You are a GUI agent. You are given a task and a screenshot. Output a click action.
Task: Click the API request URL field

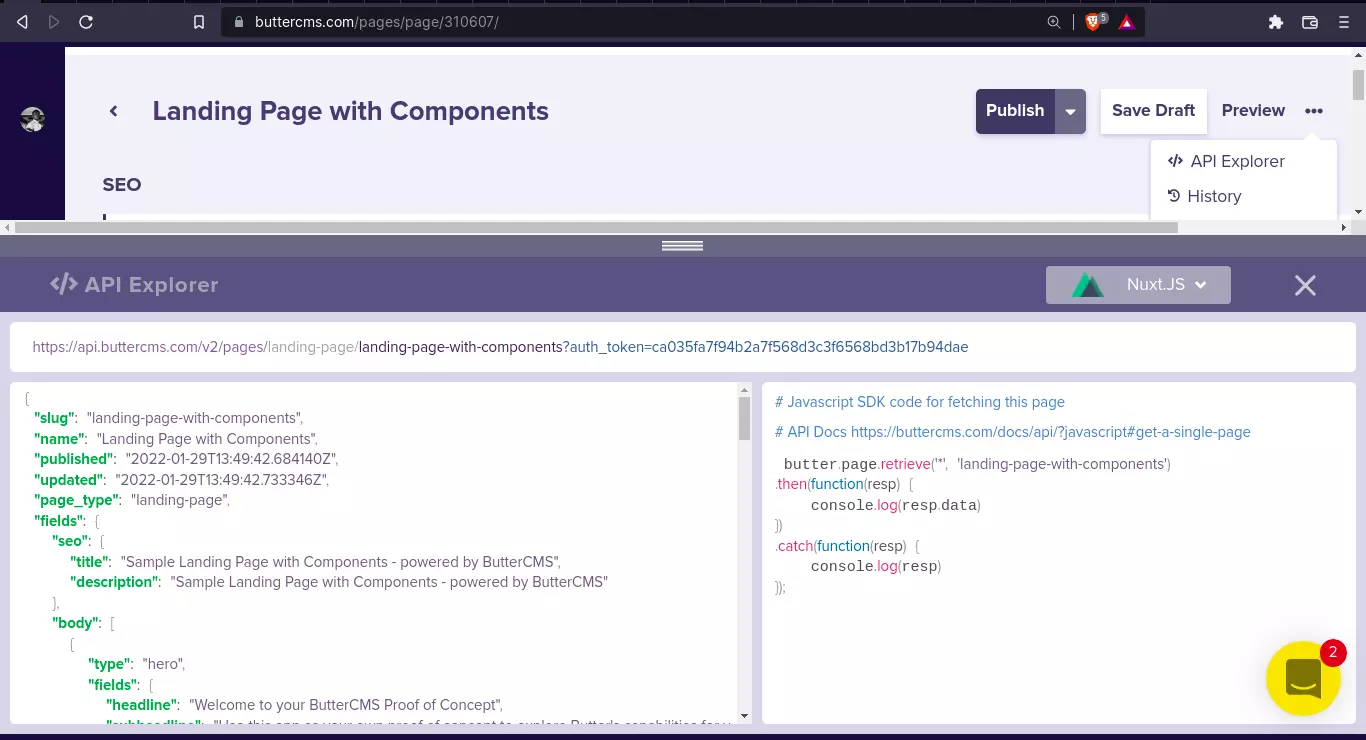point(683,347)
